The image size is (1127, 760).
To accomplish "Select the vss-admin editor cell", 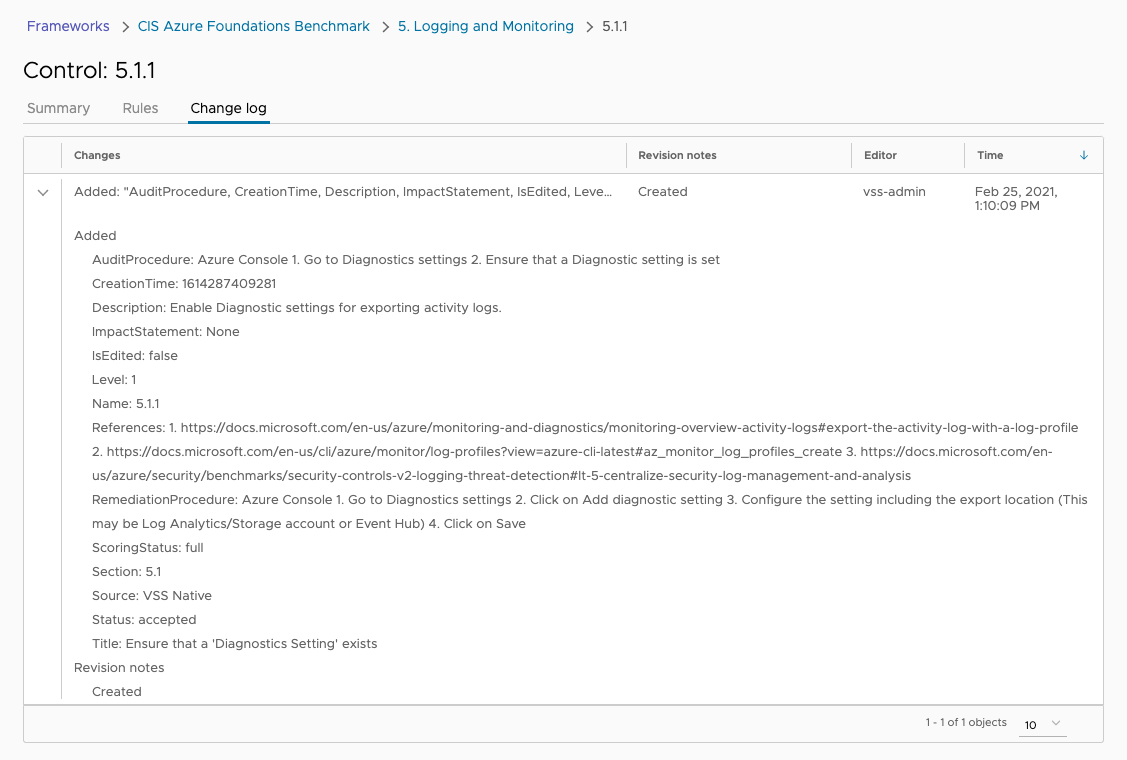I will (894, 192).
